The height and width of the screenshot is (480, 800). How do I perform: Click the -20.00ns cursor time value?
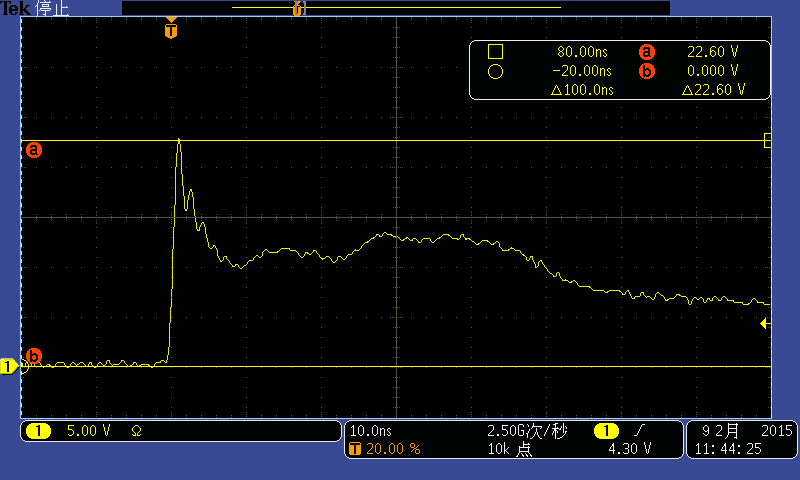[x=582, y=71]
